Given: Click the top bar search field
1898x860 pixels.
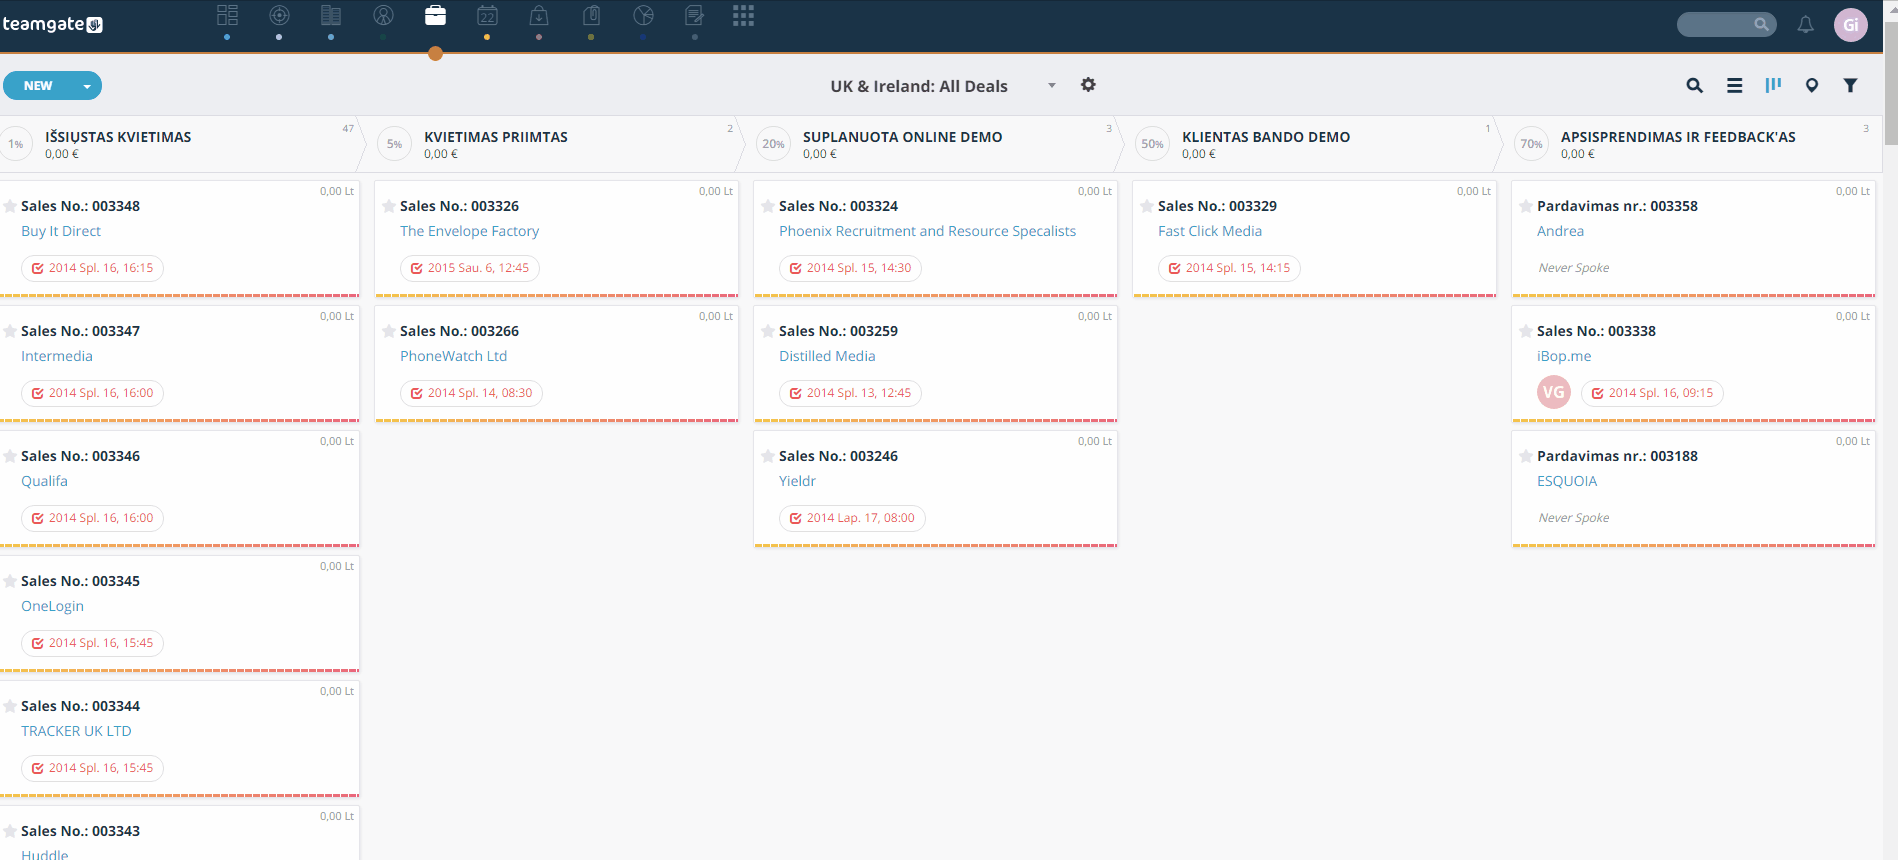Looking at the screenshot, I should [1726, 24].
